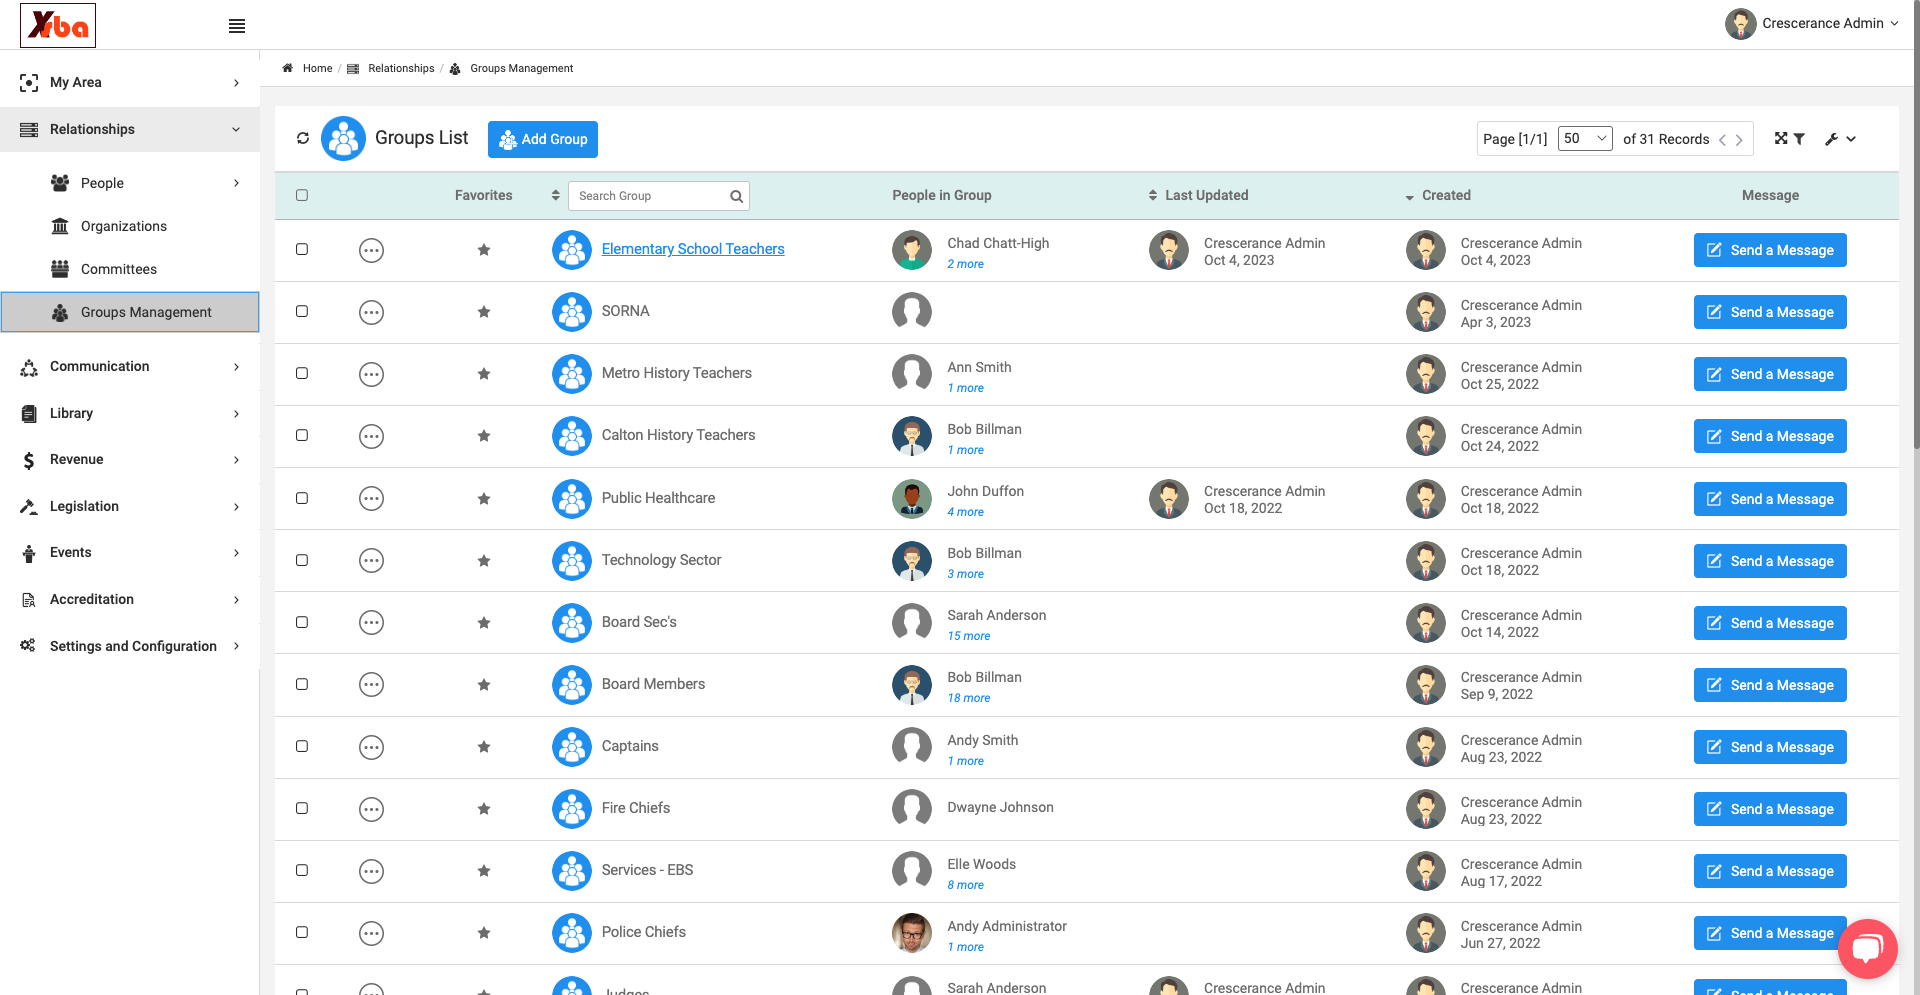Viewport: 1920px width, 995px height.
Task: Star the Public Healthcare group
Action: 484,498
